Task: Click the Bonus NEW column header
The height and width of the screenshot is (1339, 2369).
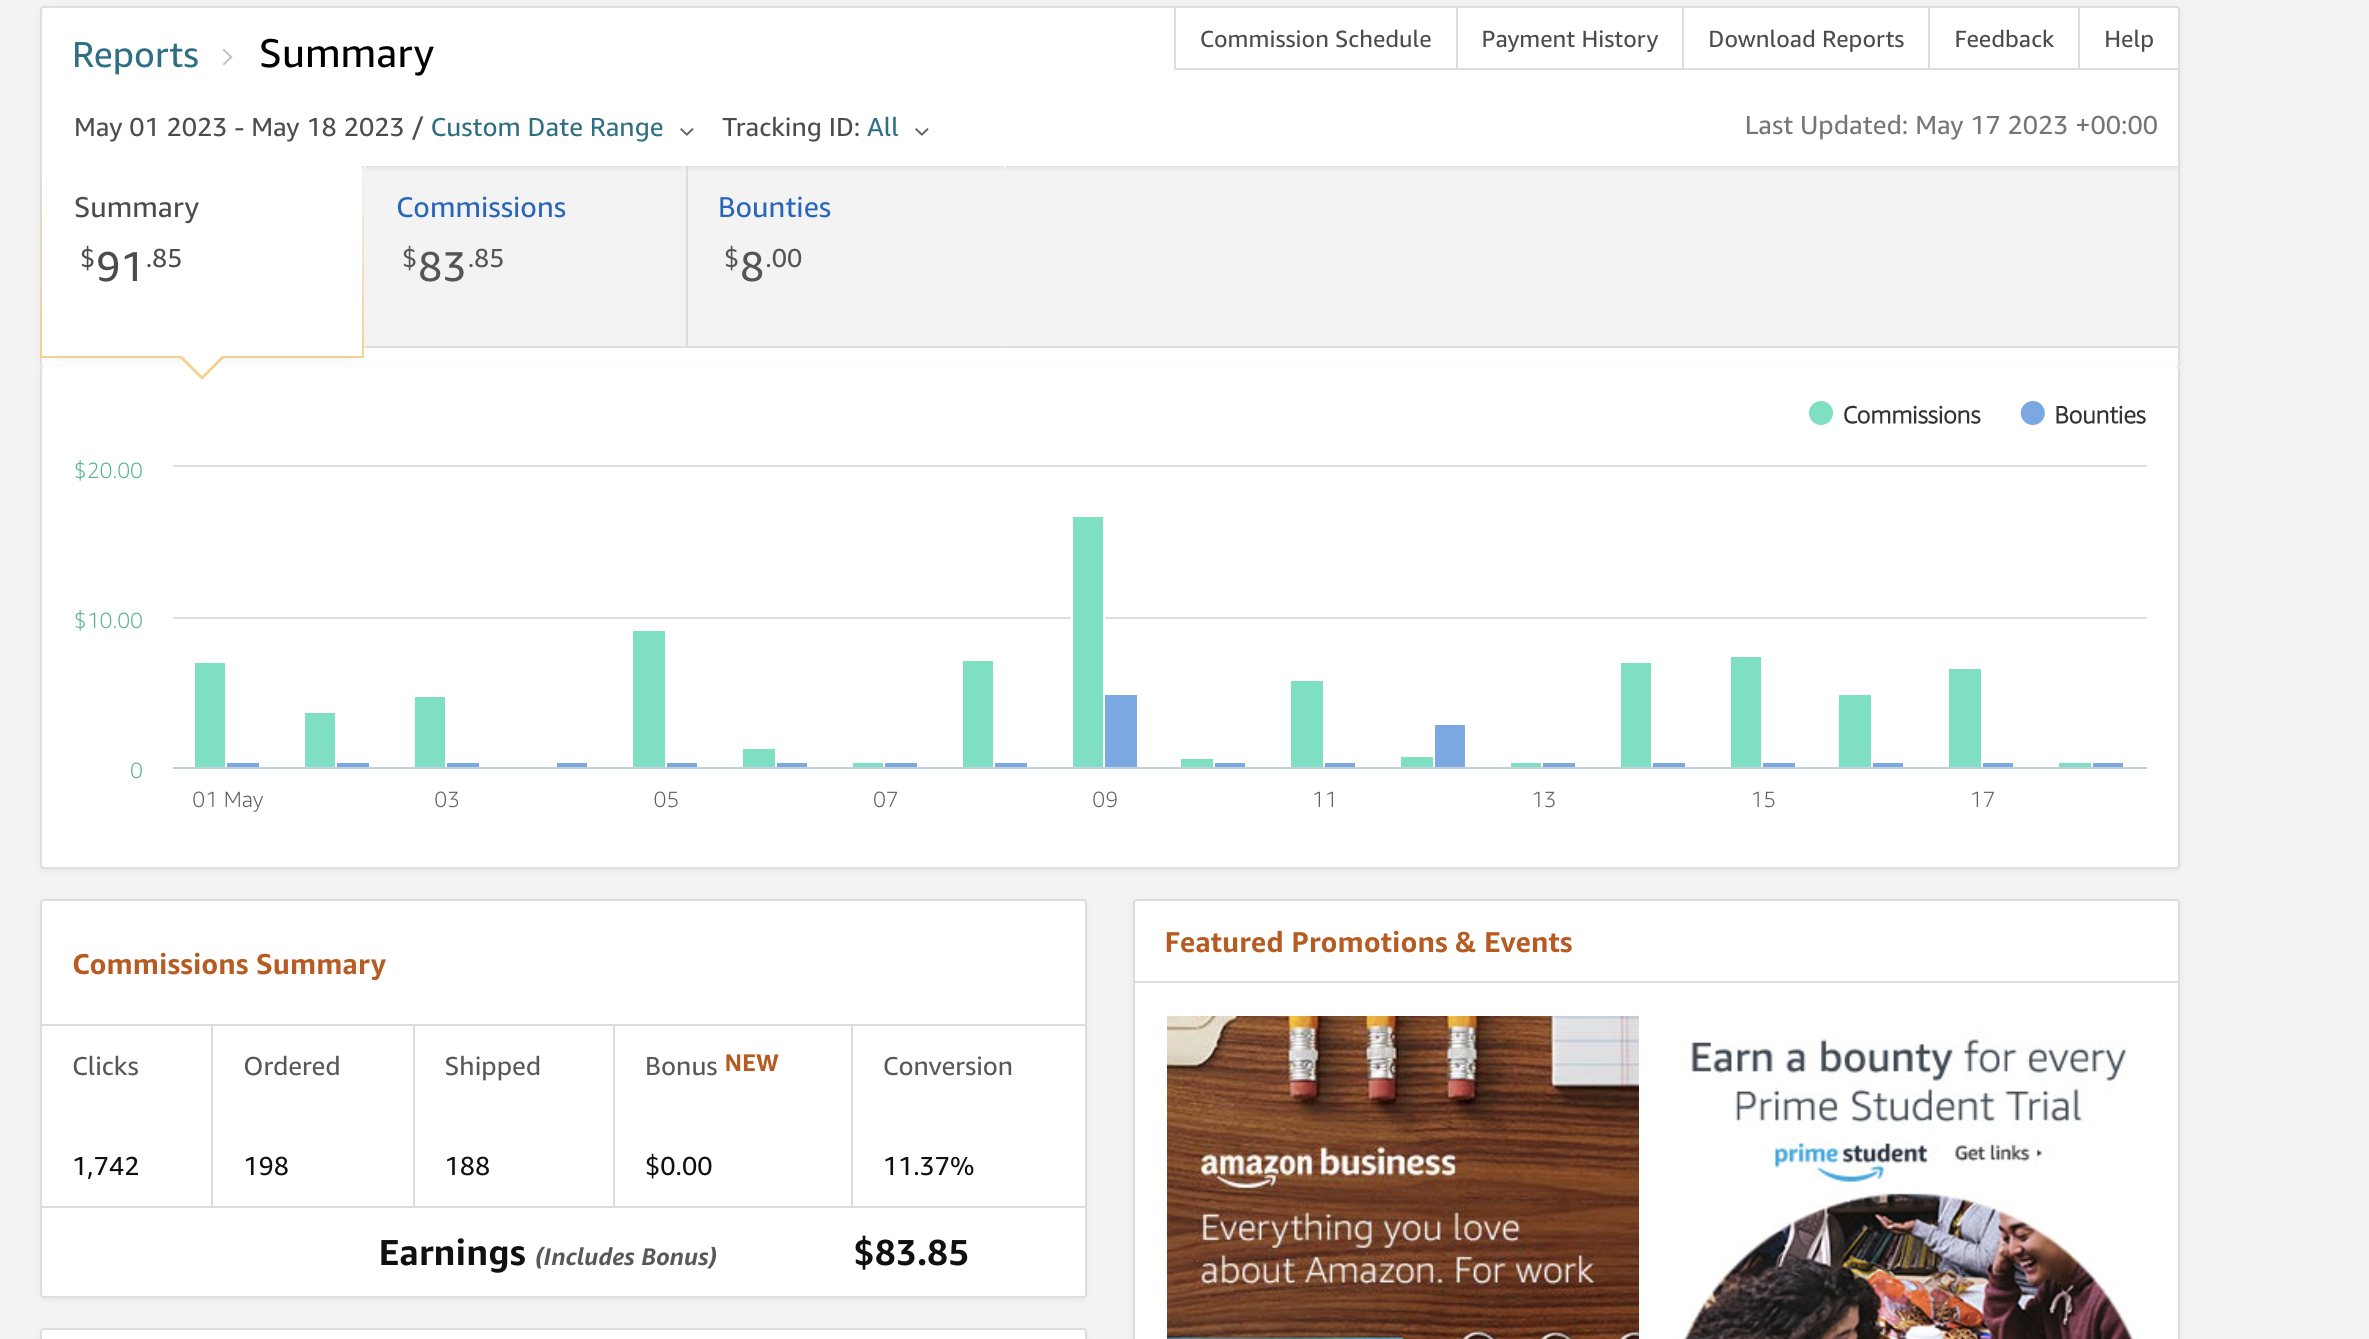Action: pyautogui.click(x=712, y=1065)
